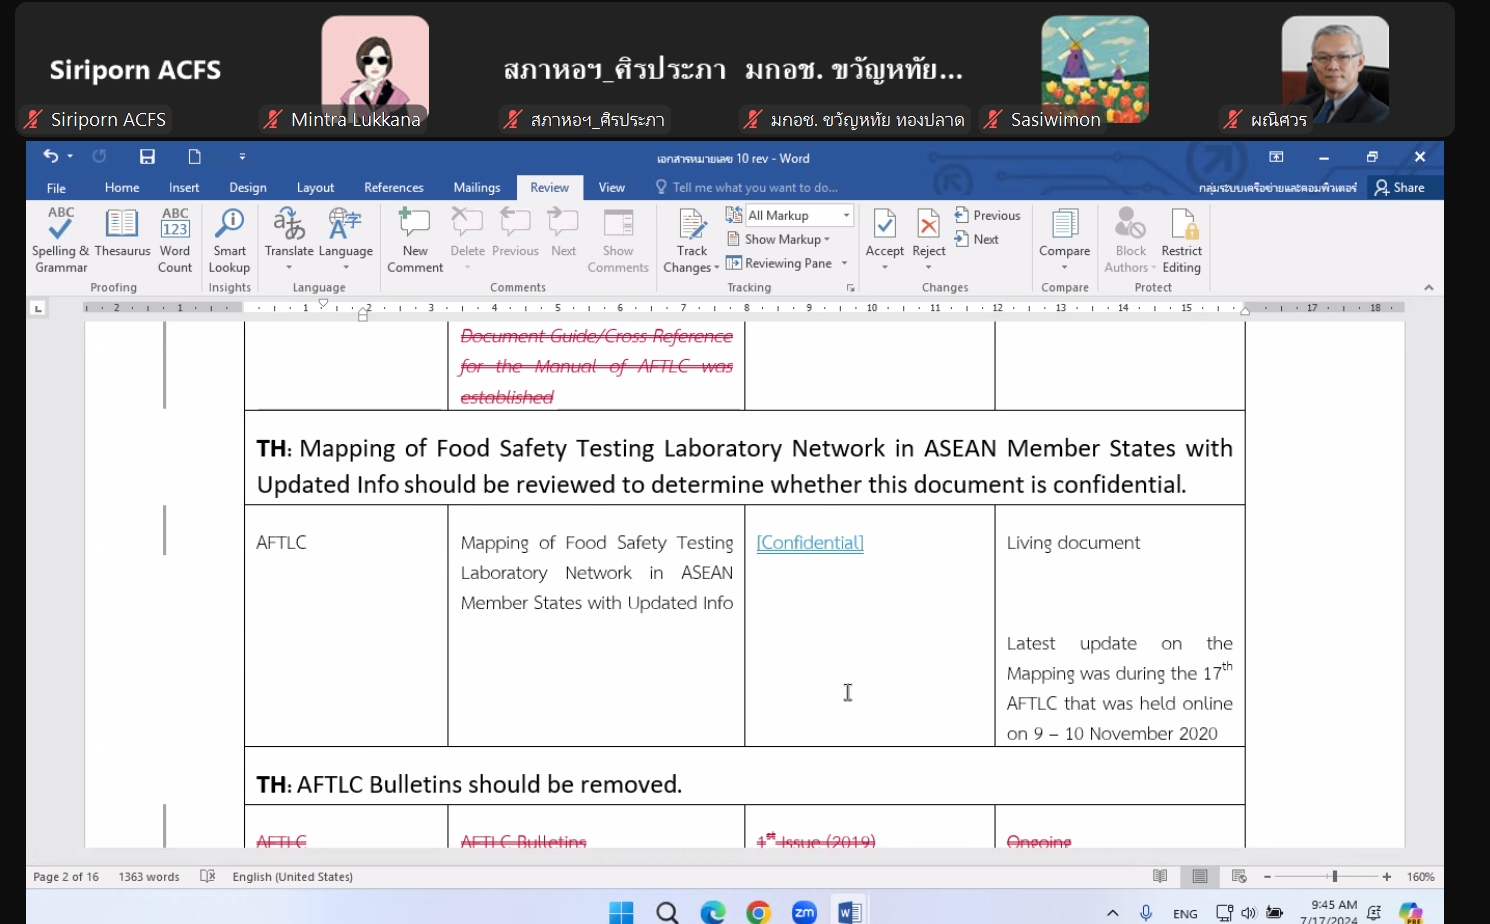
Task: Expand the All Markup dropdown
Action: 846,215
